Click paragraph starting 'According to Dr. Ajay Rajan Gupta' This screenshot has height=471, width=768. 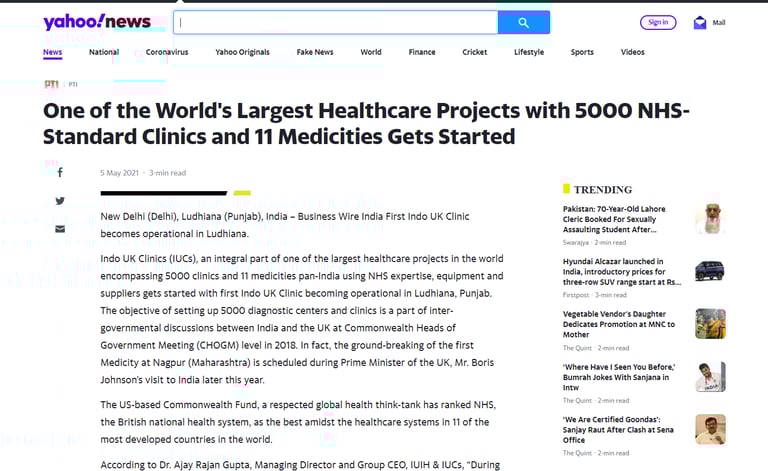300,465
